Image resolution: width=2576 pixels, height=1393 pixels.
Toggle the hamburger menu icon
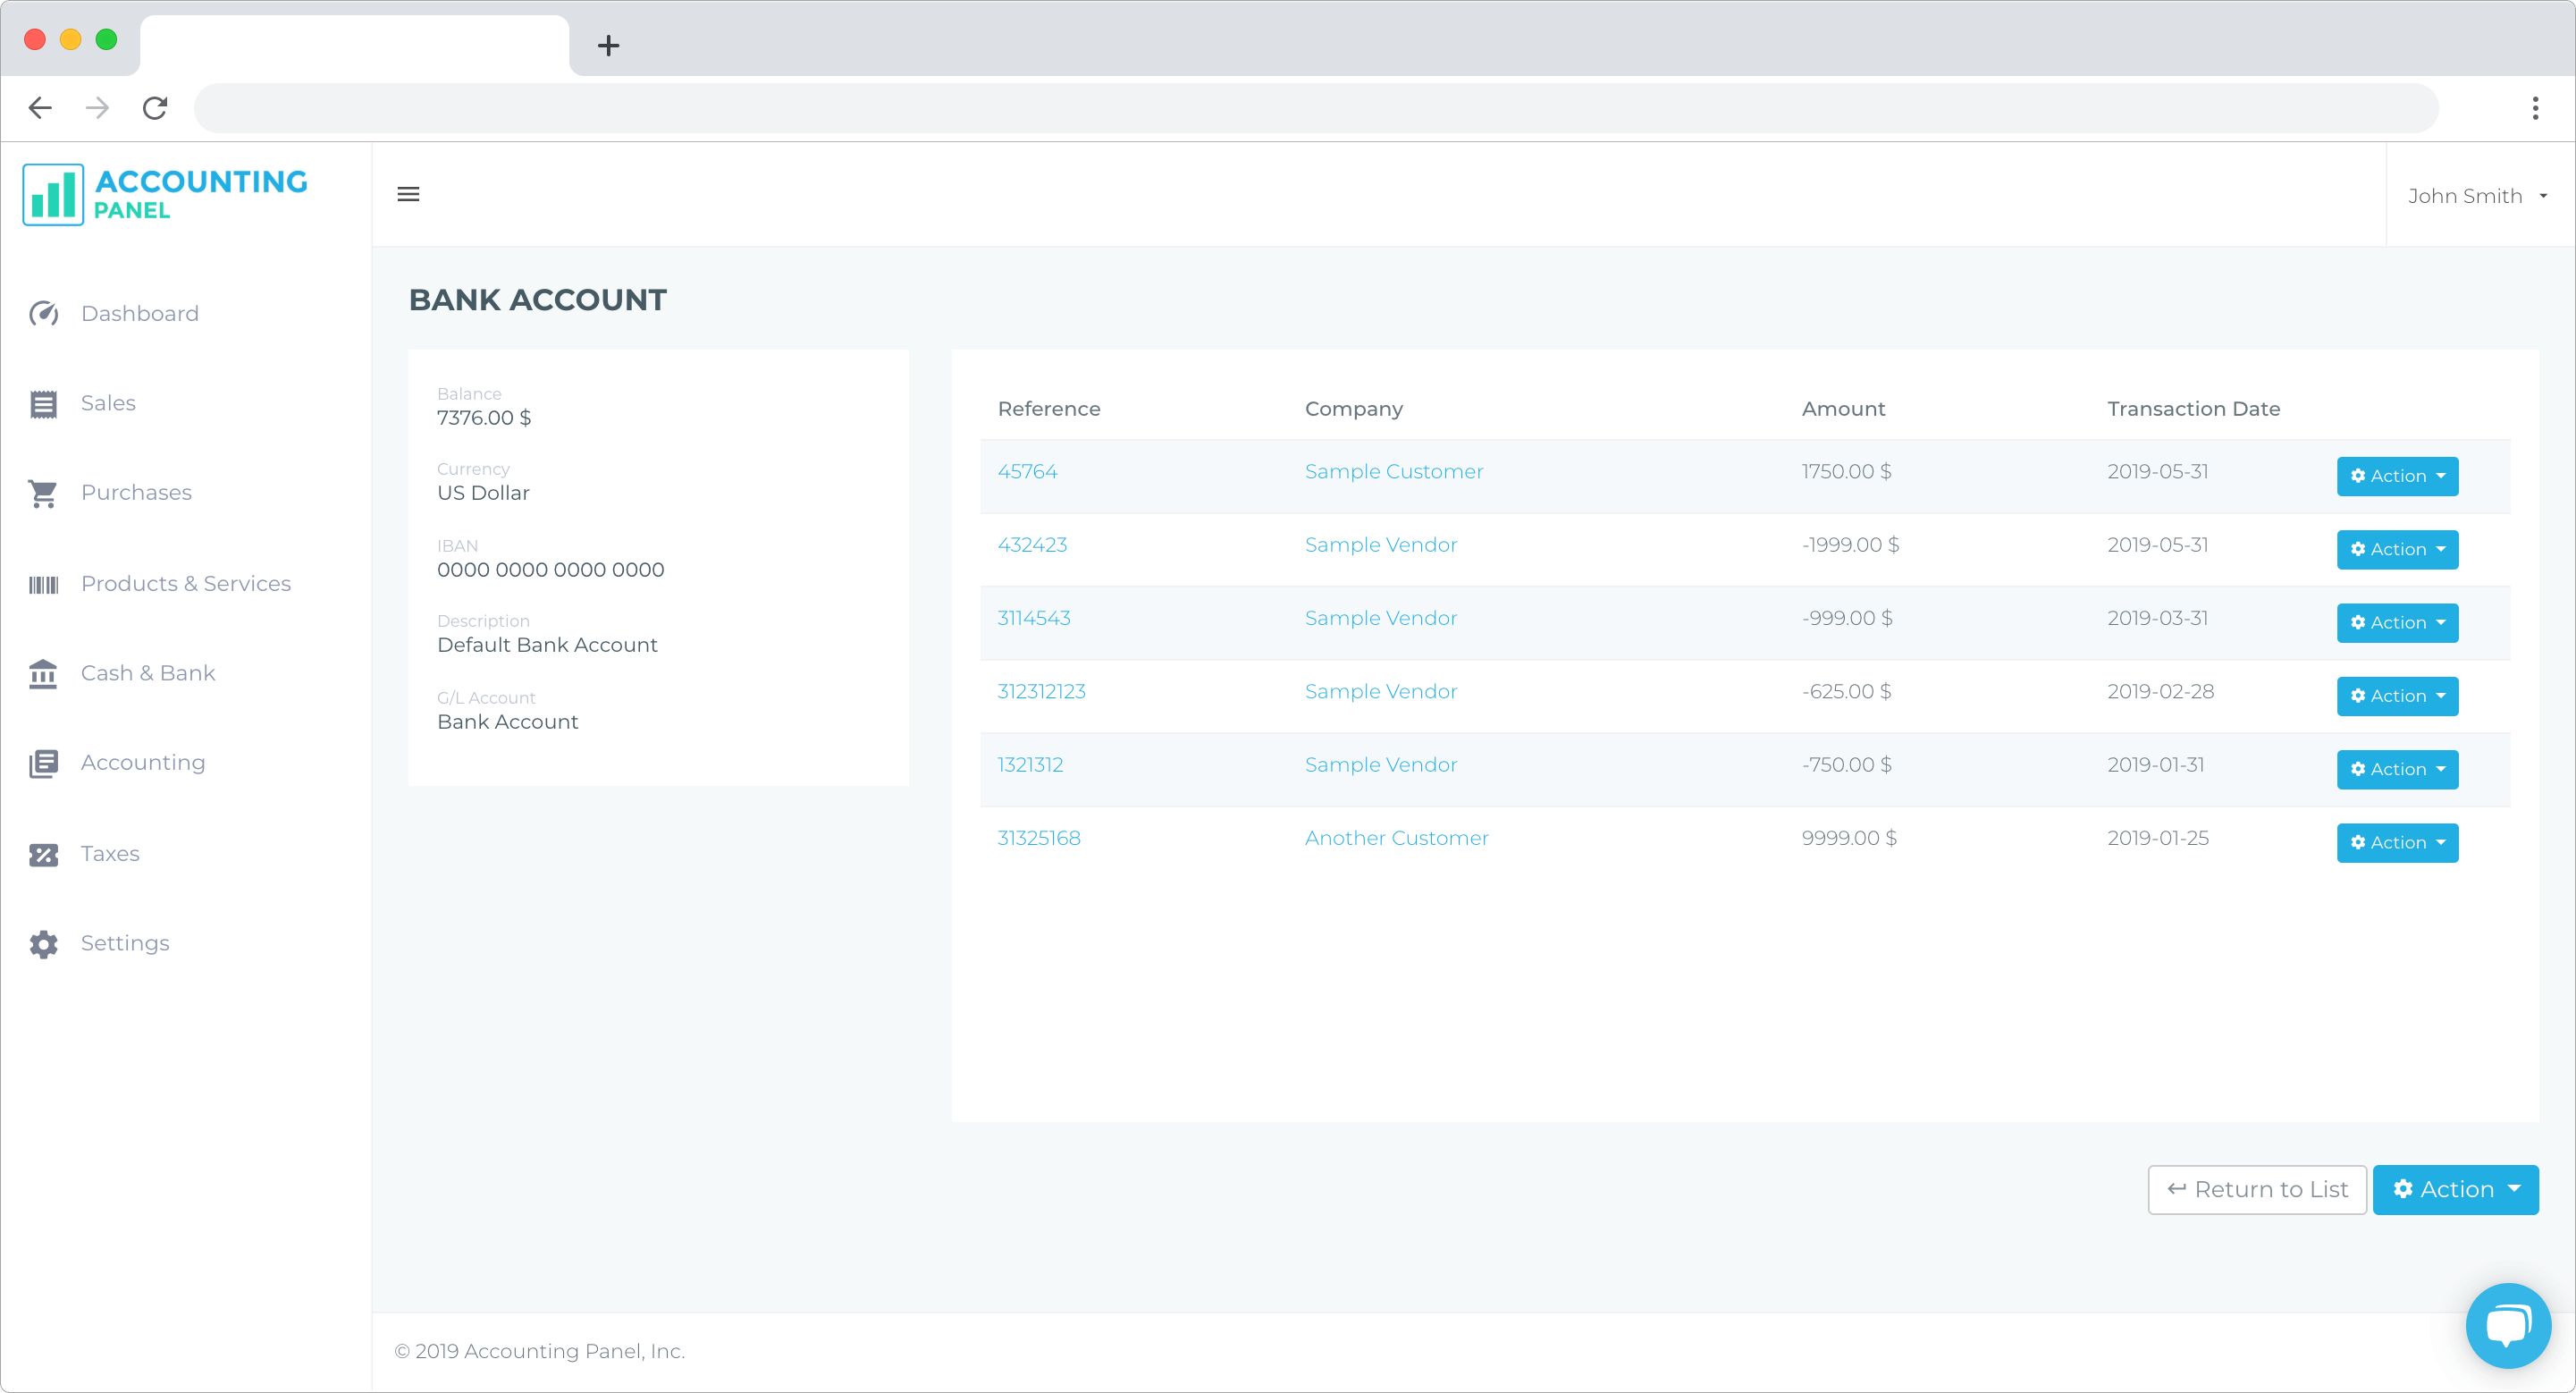[x=408, y=194]
